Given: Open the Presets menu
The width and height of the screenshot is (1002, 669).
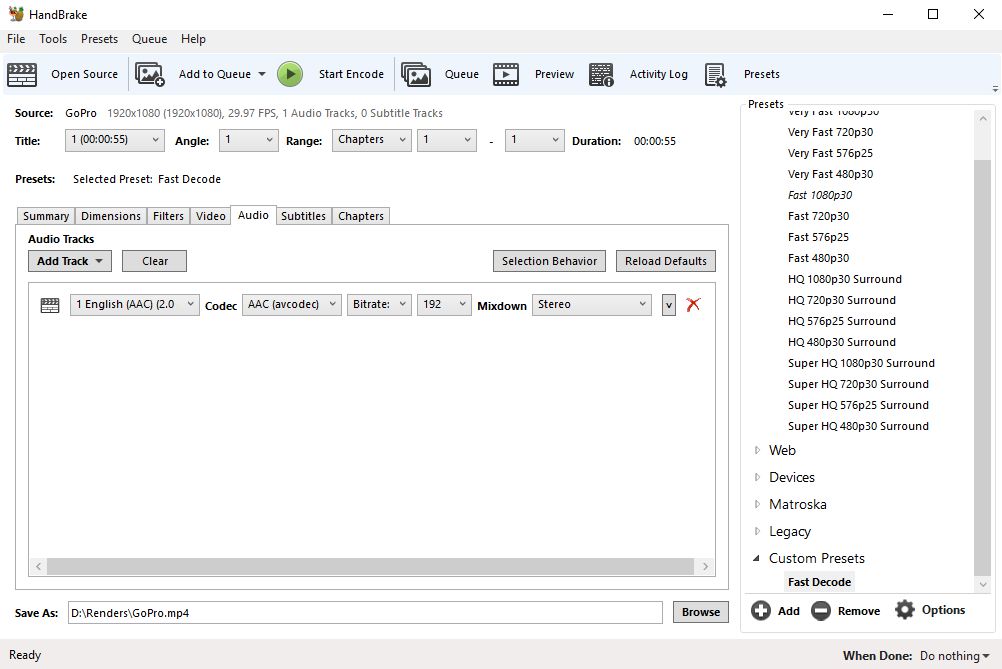Looking at the screenshot, I should click(99, 39).
